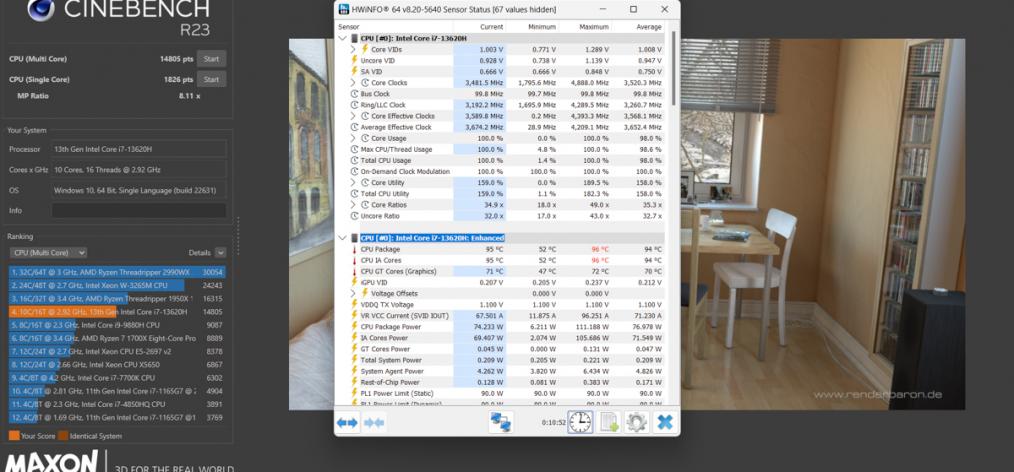The image size is (1014, 472).
Task: Collapse the CPU [#0] Intel Core i7-13620H group
Action: click(x=343, y=38)
